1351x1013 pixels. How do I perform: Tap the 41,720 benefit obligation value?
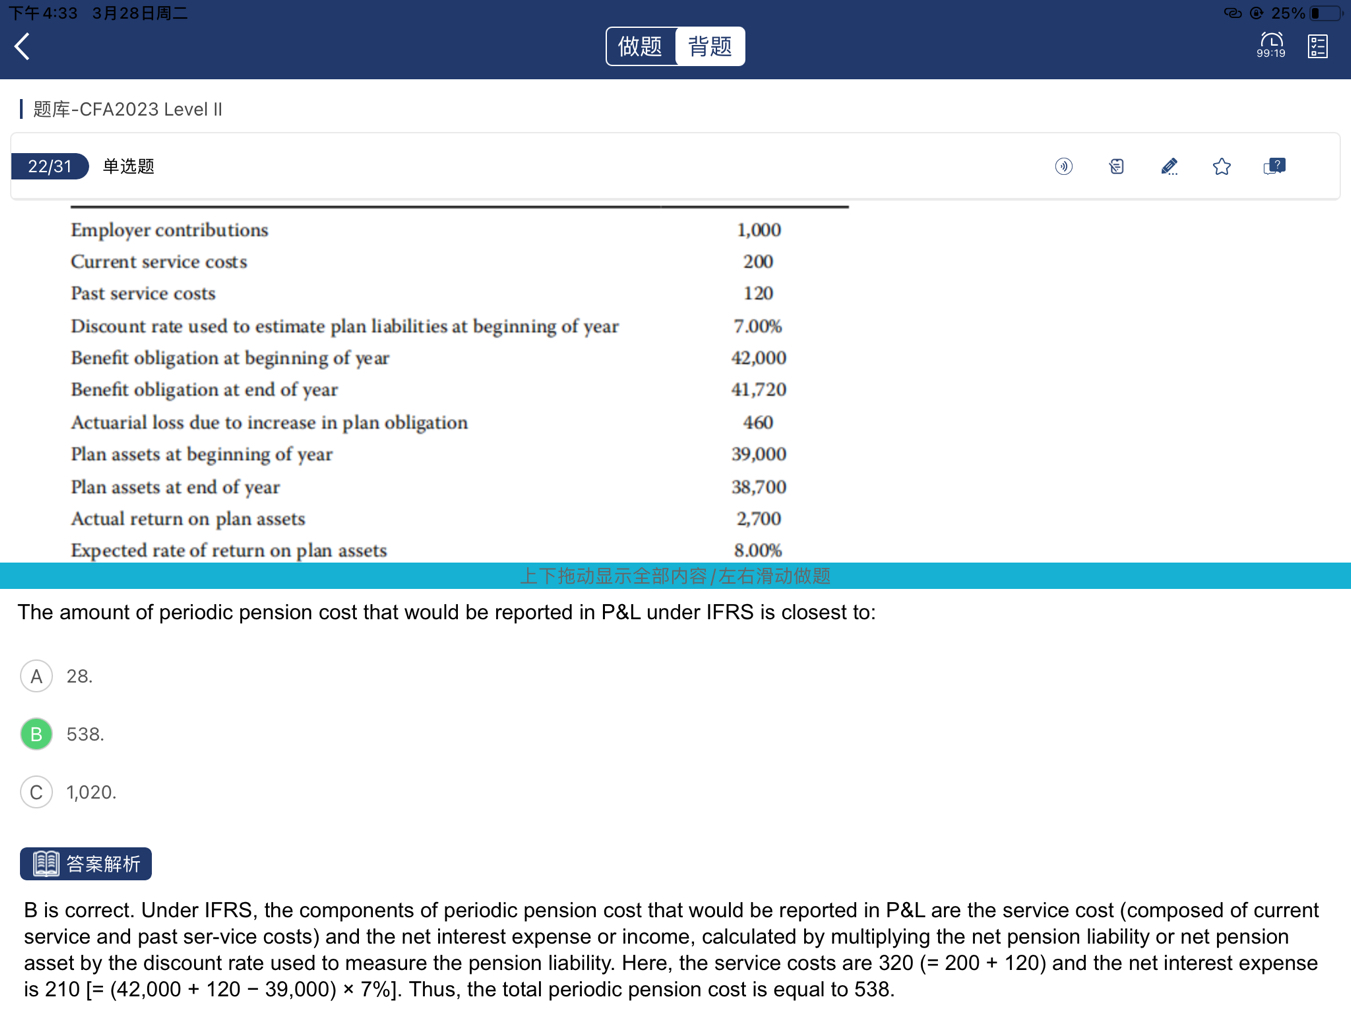click(x=758, y=390)
